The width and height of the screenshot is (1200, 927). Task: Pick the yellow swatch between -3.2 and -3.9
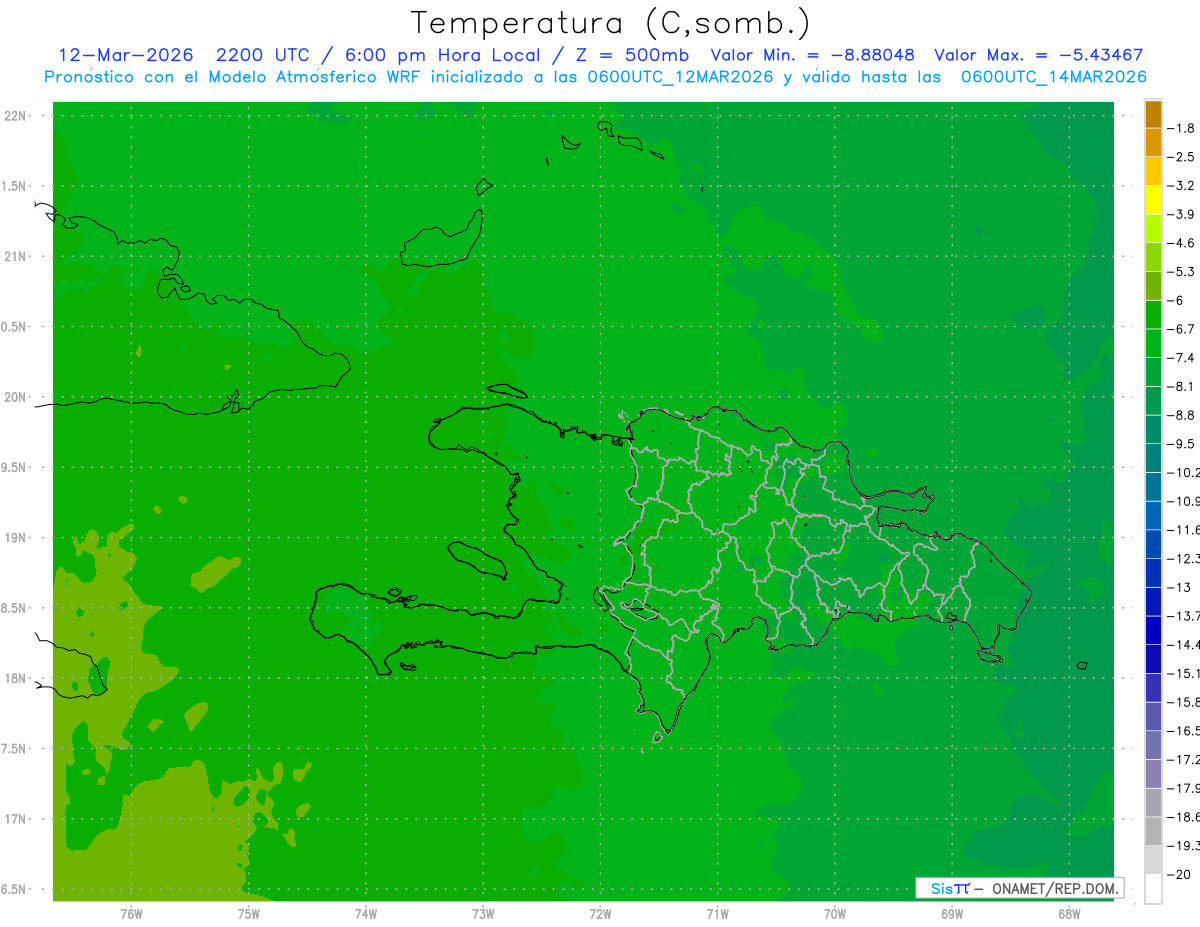pyautogui.click(x=1153, y=200)
